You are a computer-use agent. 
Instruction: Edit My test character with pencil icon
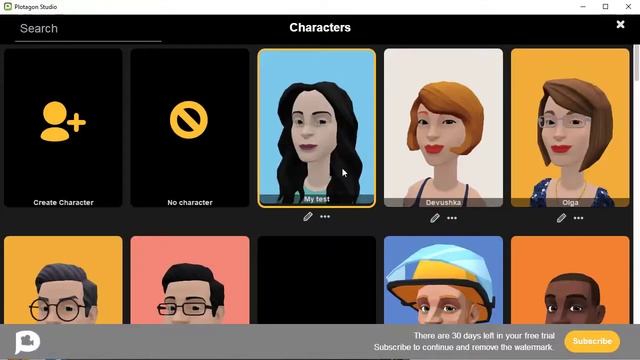[308, 217]
